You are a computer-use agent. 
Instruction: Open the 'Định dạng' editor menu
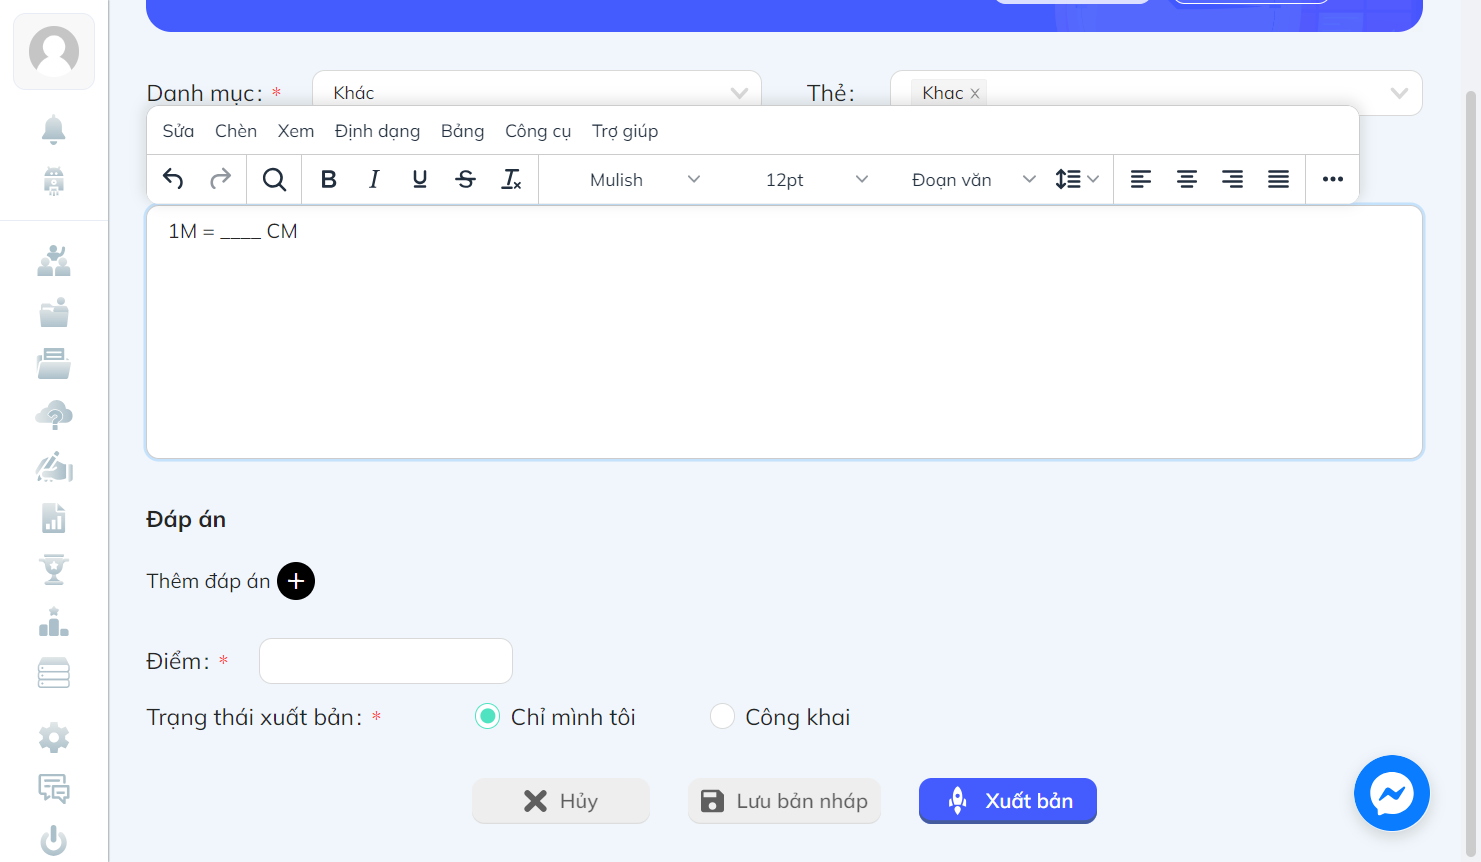[377, 131]
